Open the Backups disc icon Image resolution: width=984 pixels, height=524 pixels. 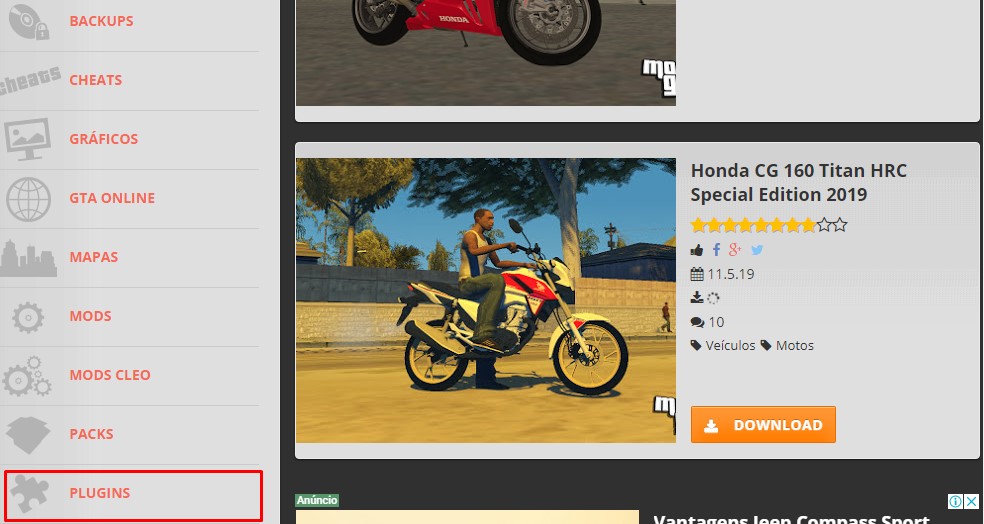tap(29, 21)
